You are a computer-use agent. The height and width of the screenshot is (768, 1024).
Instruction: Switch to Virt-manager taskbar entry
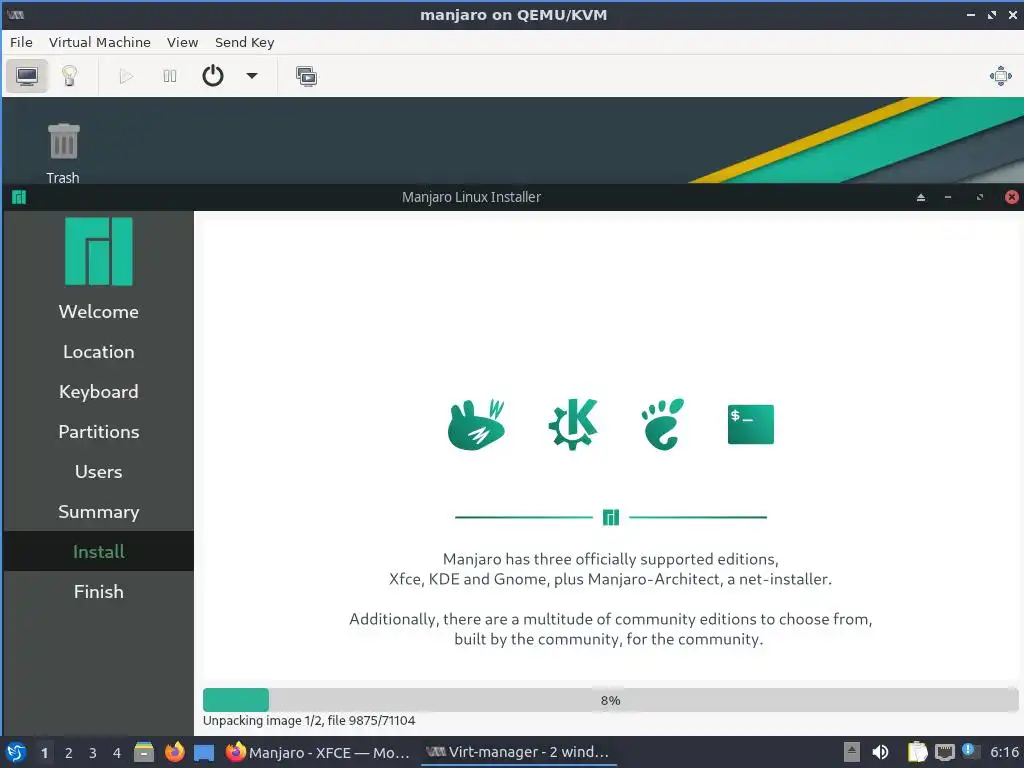(517, 752)
